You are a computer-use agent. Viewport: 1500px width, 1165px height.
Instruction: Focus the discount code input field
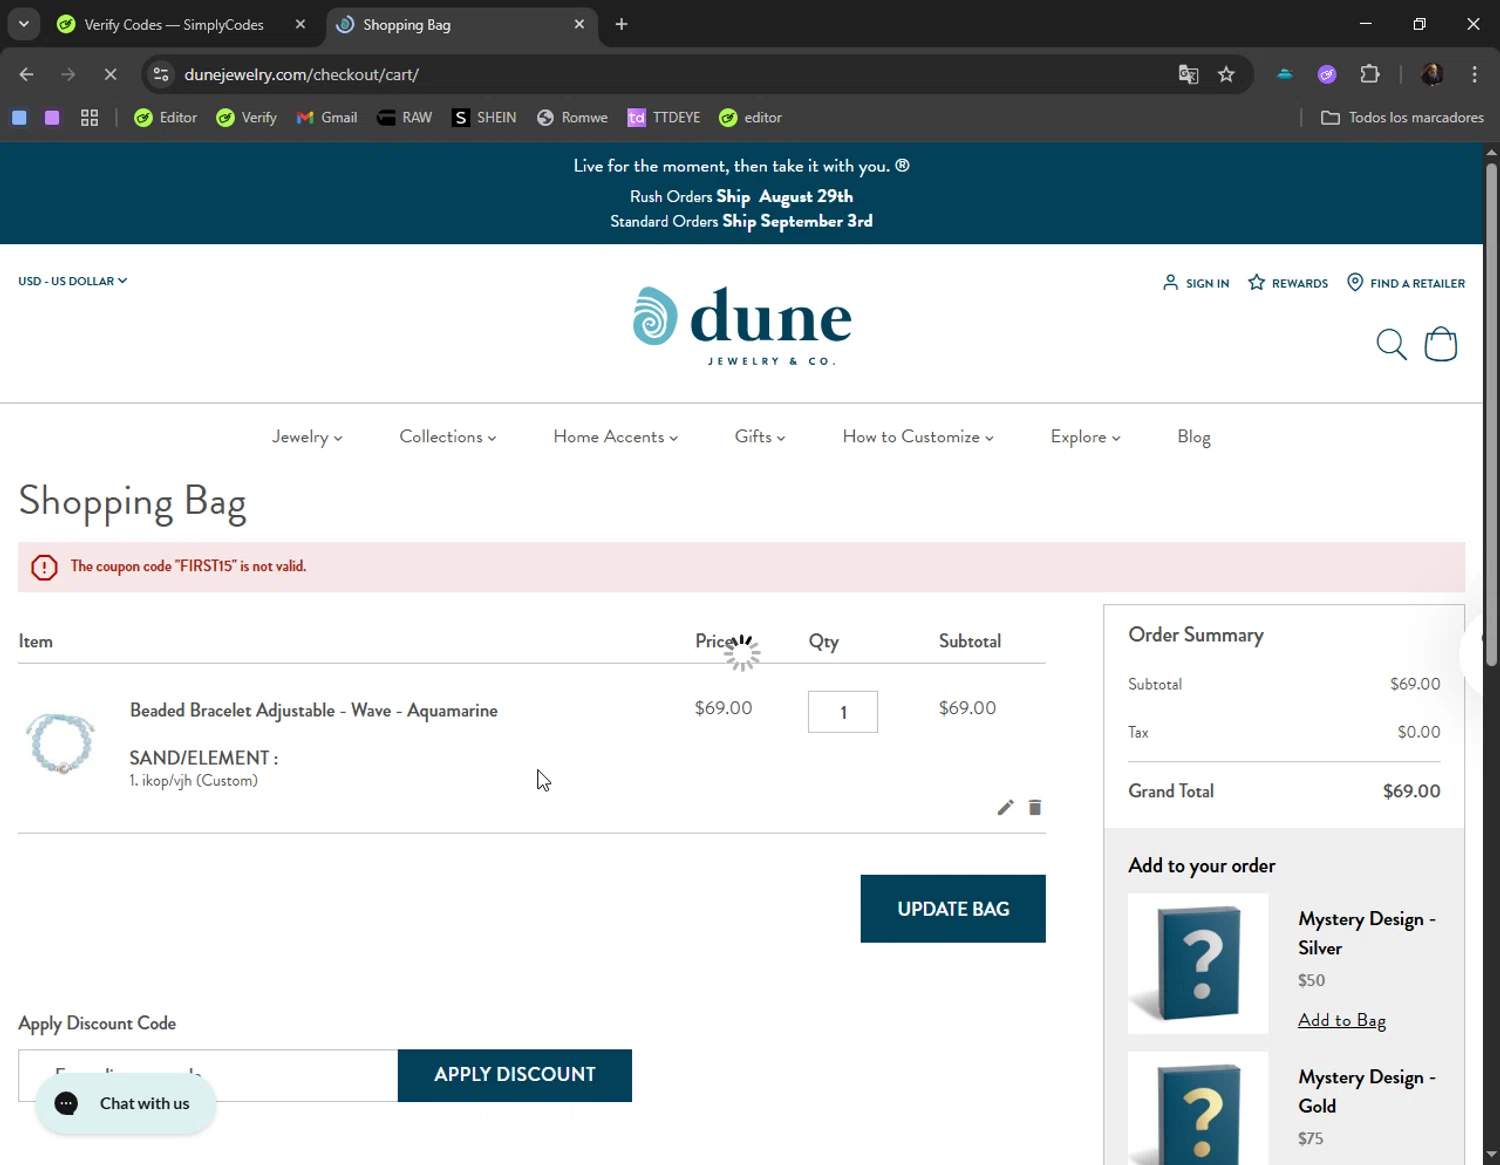coord(208,1075)
